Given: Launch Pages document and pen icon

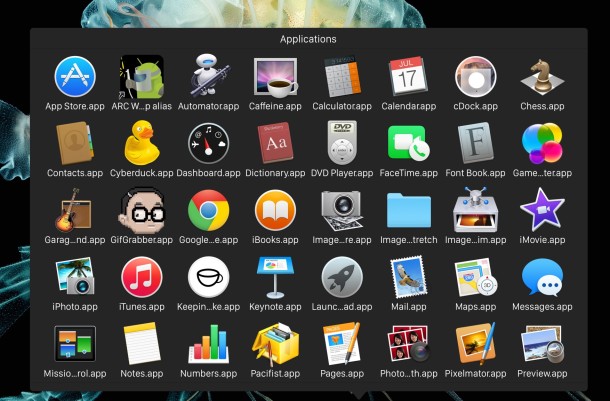Looking at the screenshot, I should (x=342, y=343).
